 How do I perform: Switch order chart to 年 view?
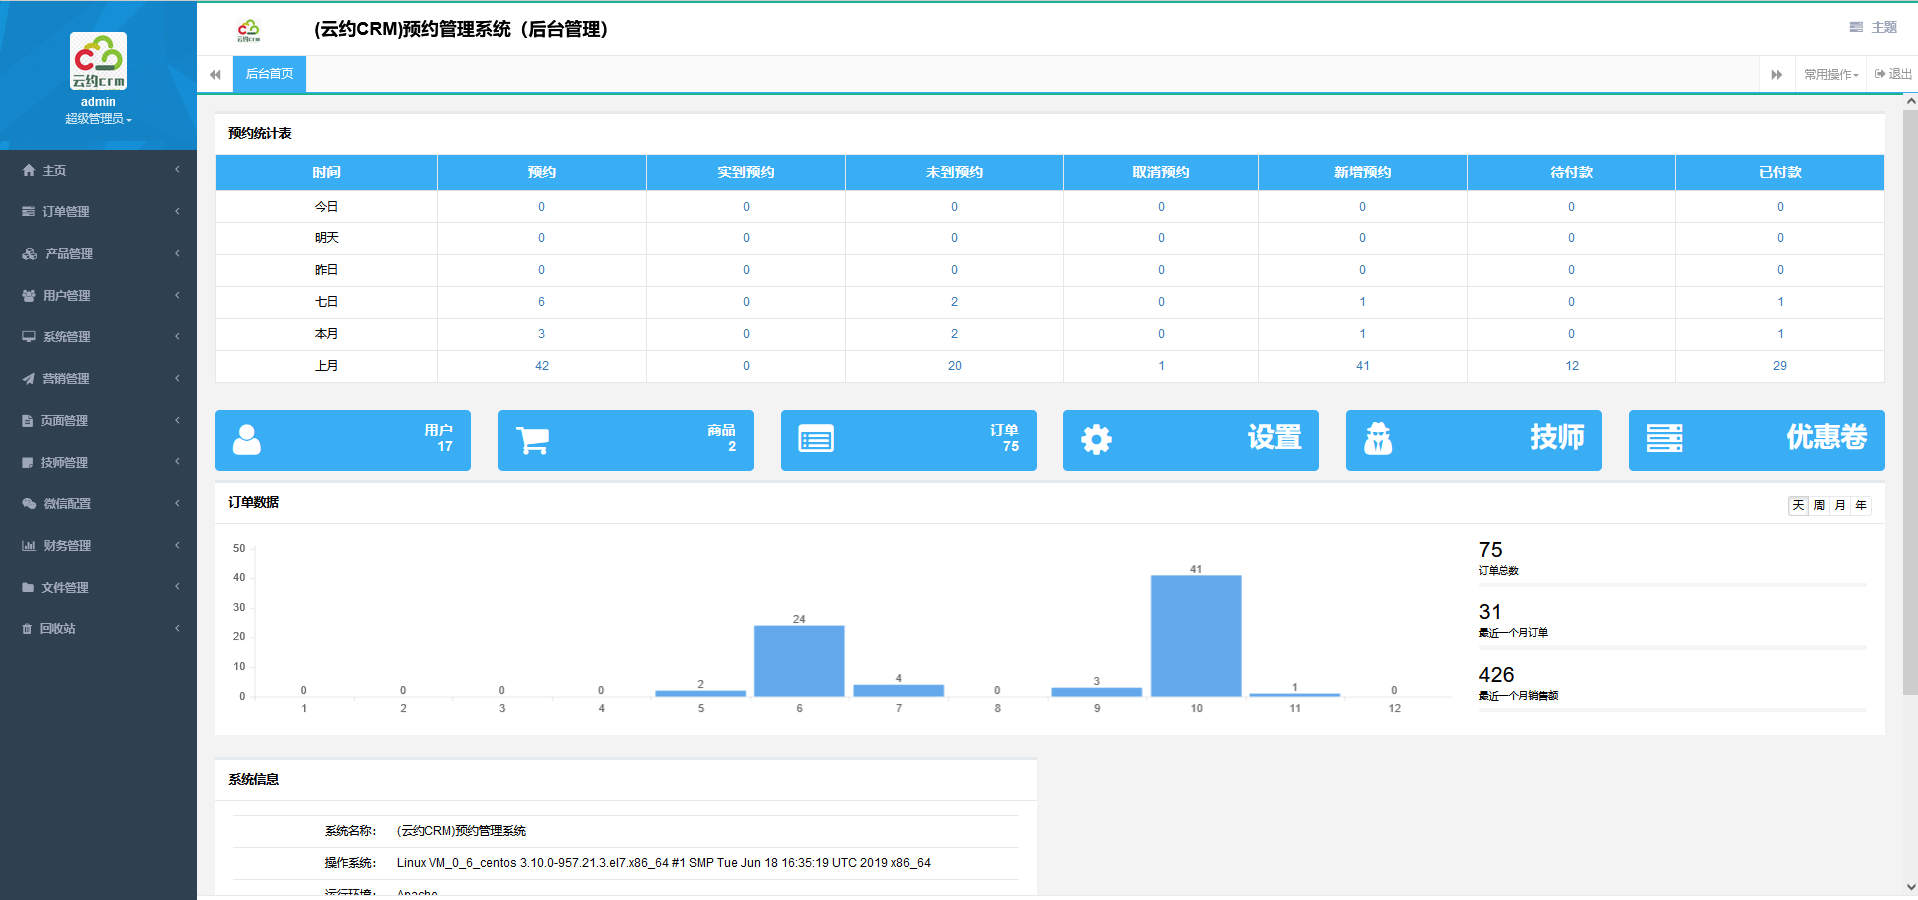(1861, 505)
